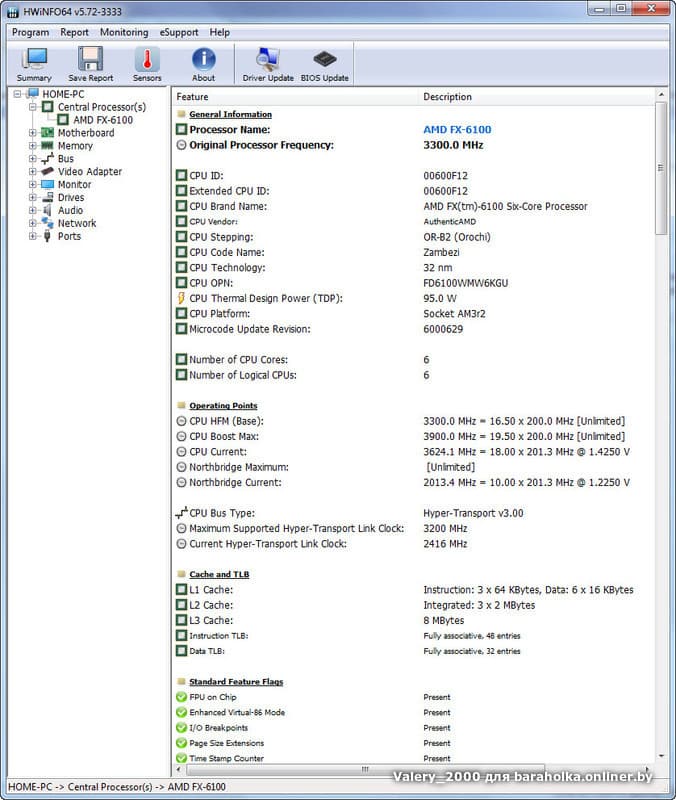Collapse the HOME-PC root node

[x=17, y=94]
